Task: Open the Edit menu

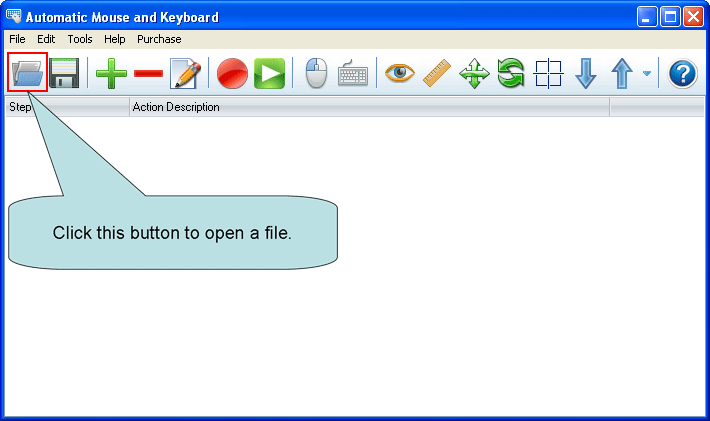Action: (x=46, y=39)
